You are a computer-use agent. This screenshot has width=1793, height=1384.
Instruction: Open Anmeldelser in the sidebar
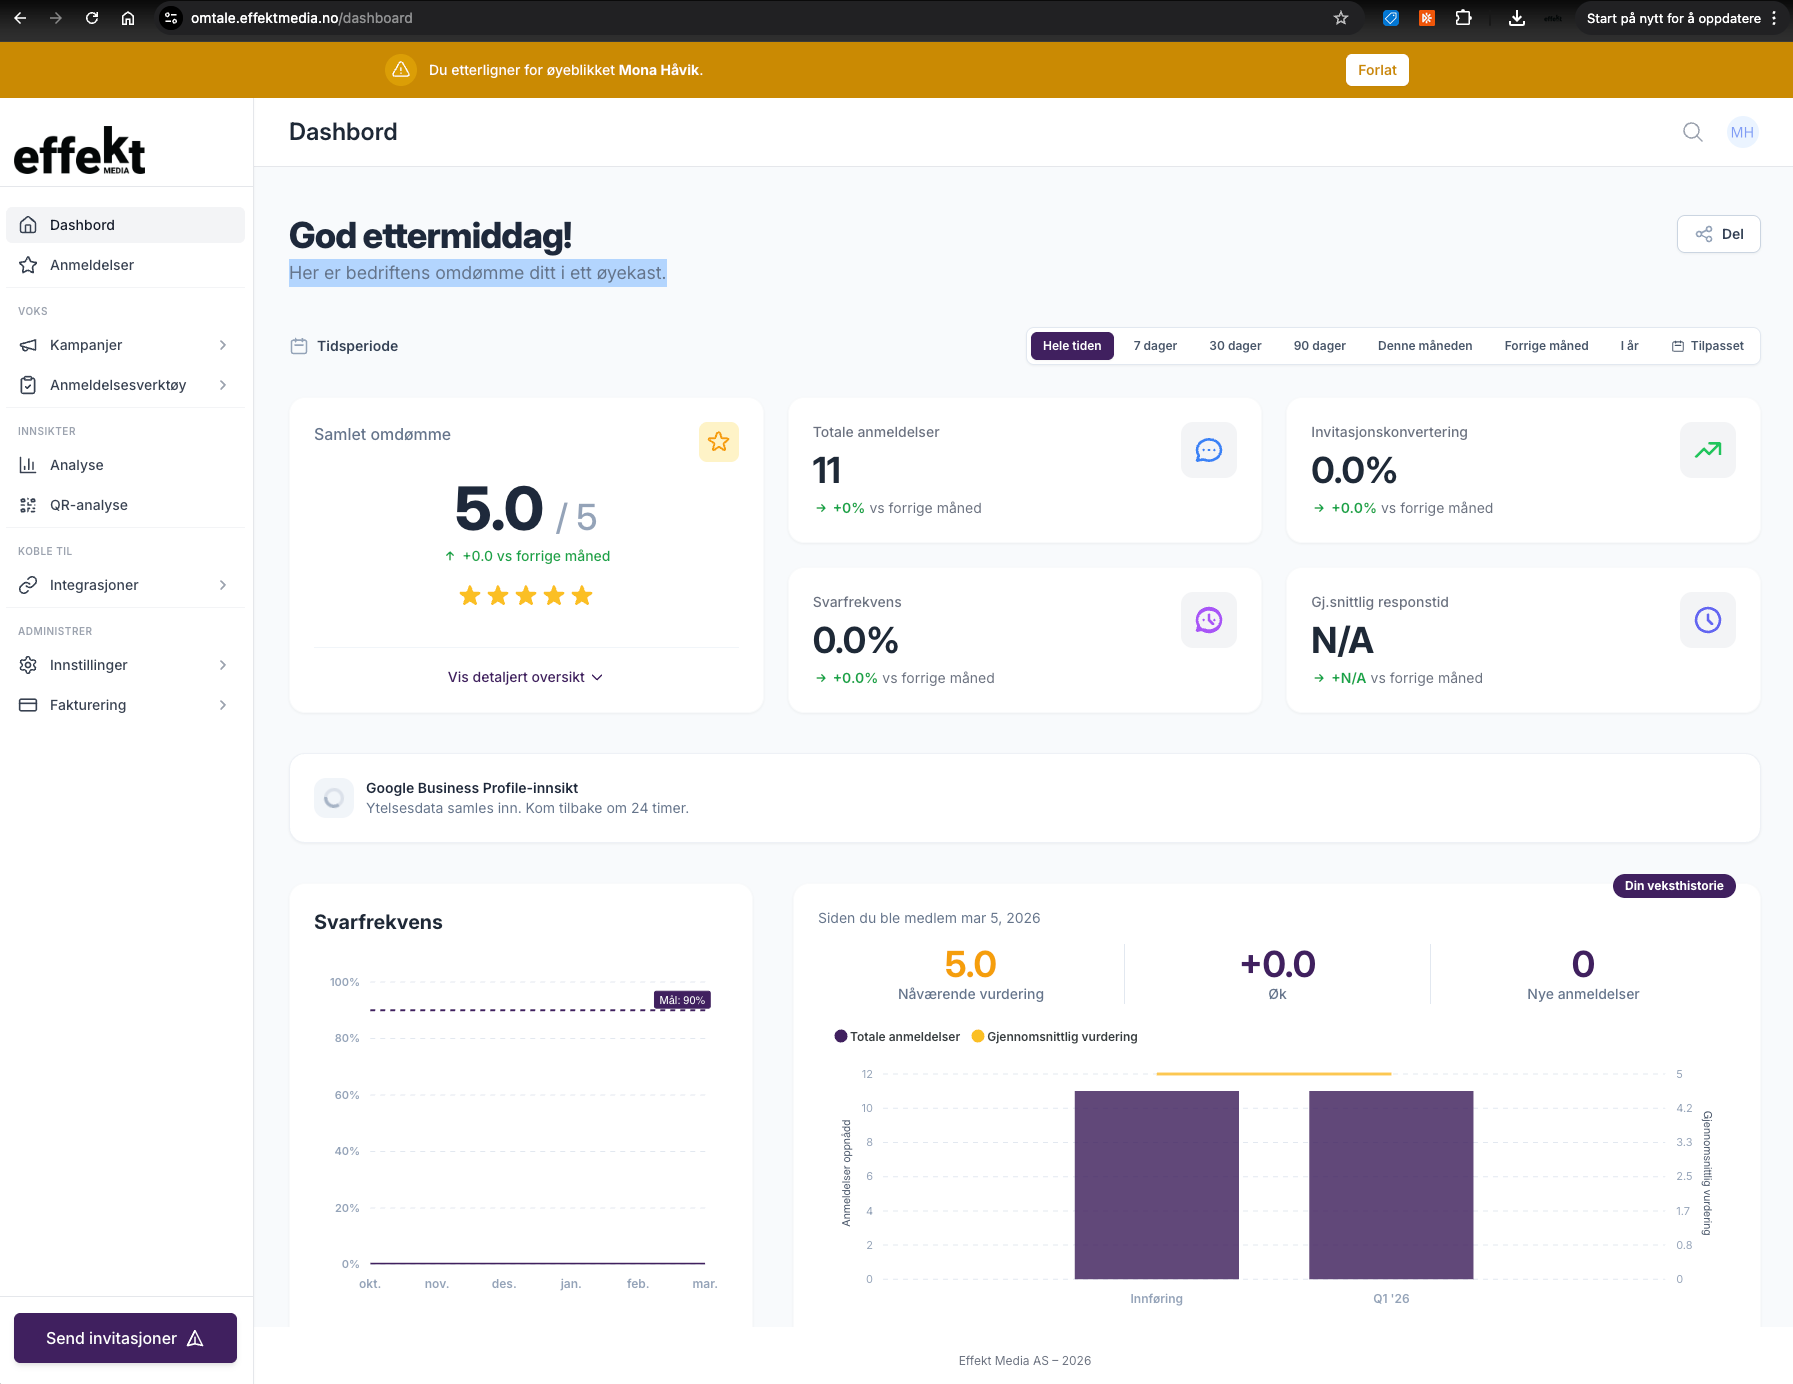point(125,265)
